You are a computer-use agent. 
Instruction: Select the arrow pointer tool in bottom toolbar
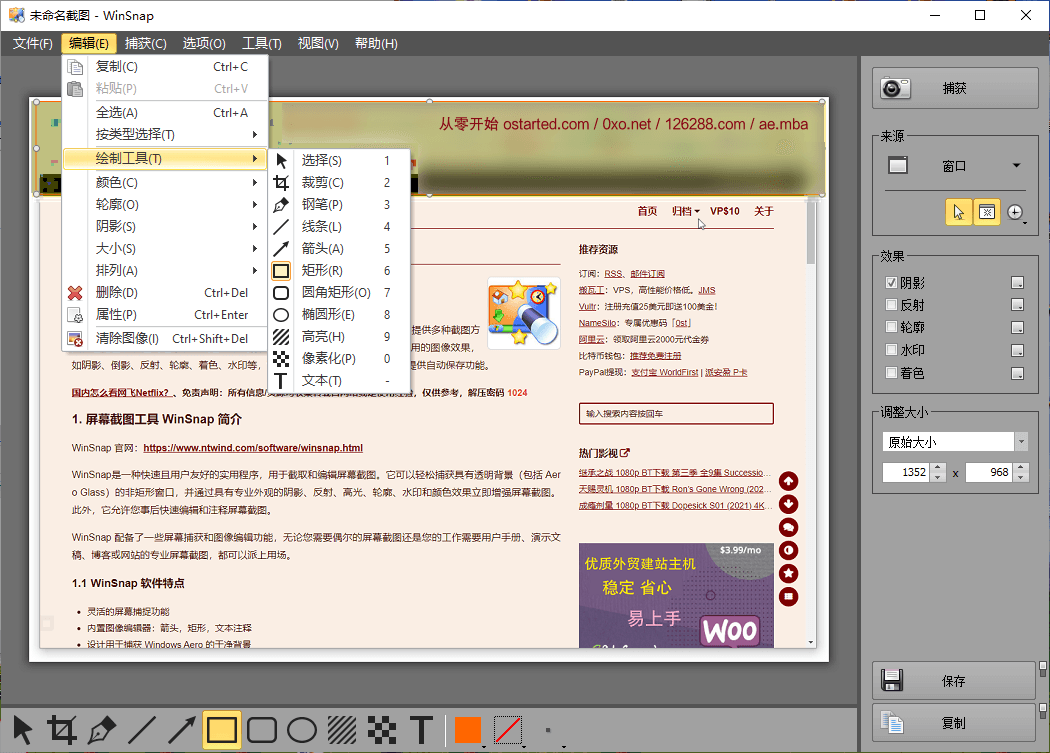[22, 730]
